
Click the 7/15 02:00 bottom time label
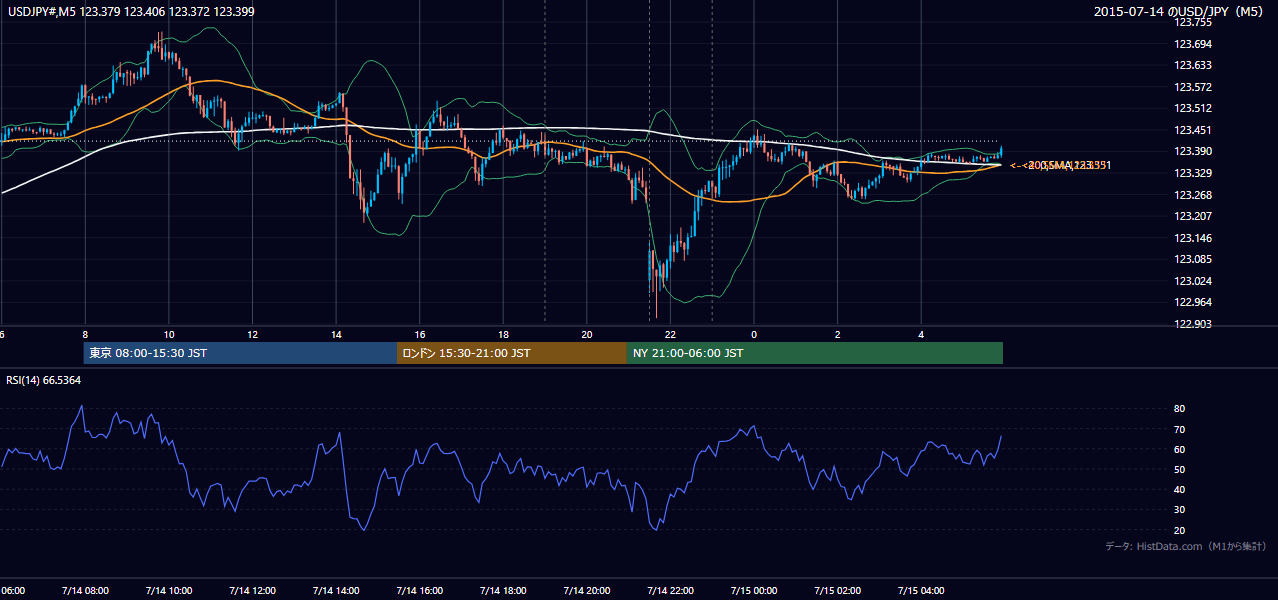coord(837,590)
